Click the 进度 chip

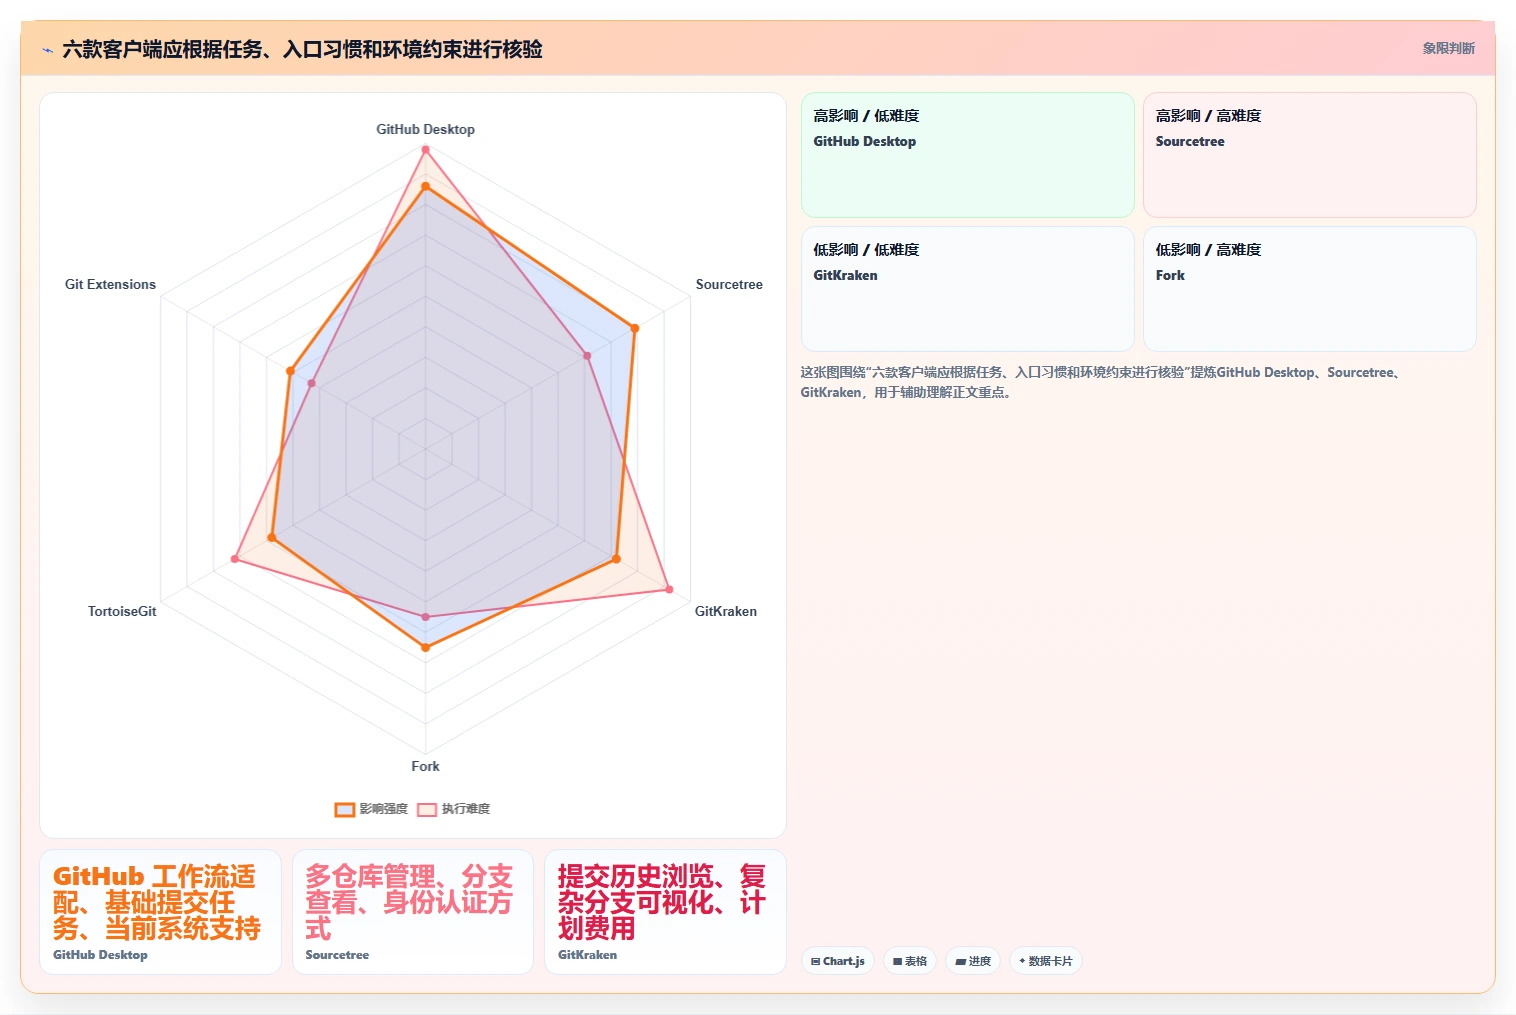tap(973, 961)
